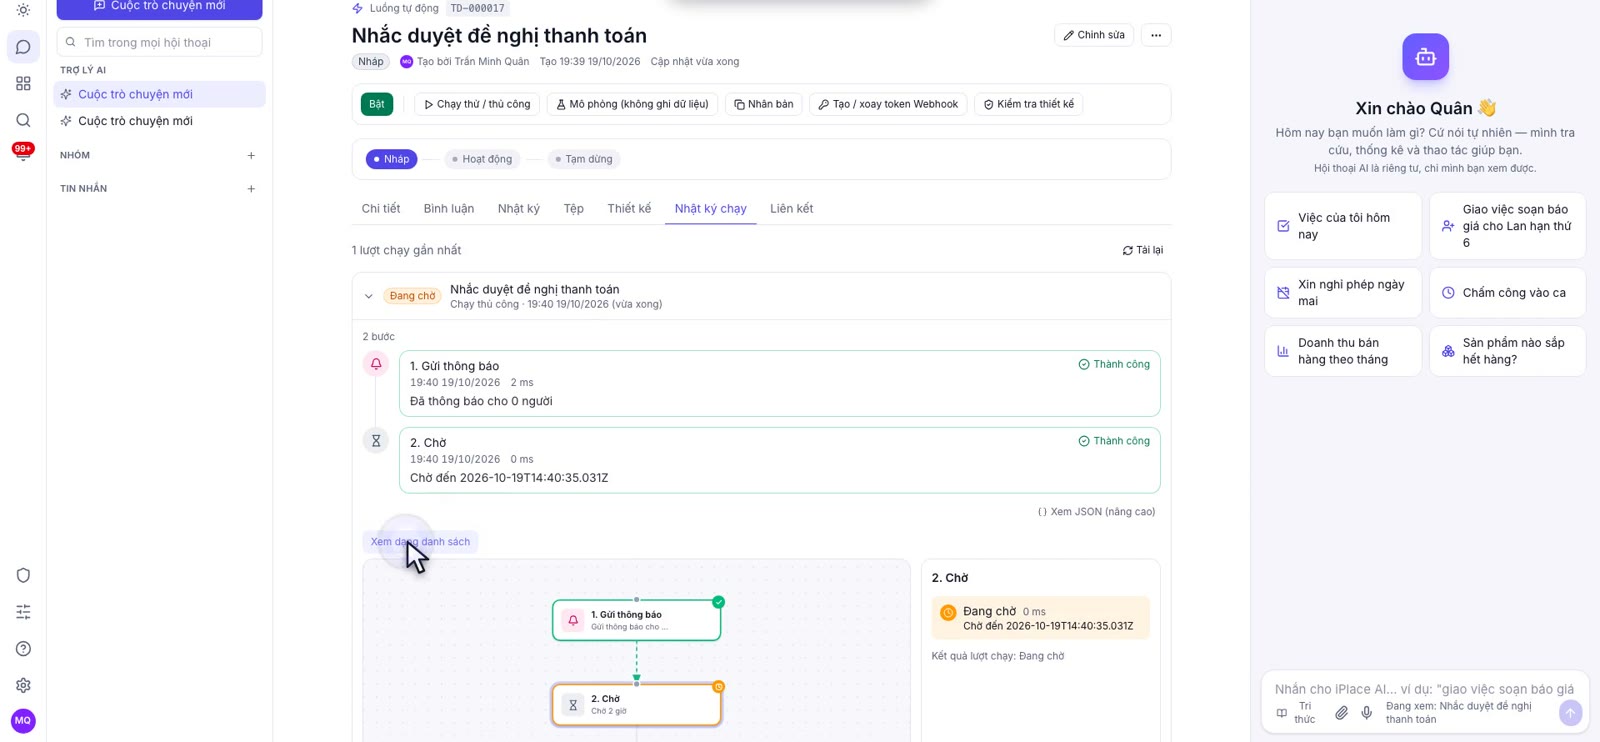
Task: Select the Hoạt động status pill
Action: tap(482, 159)
